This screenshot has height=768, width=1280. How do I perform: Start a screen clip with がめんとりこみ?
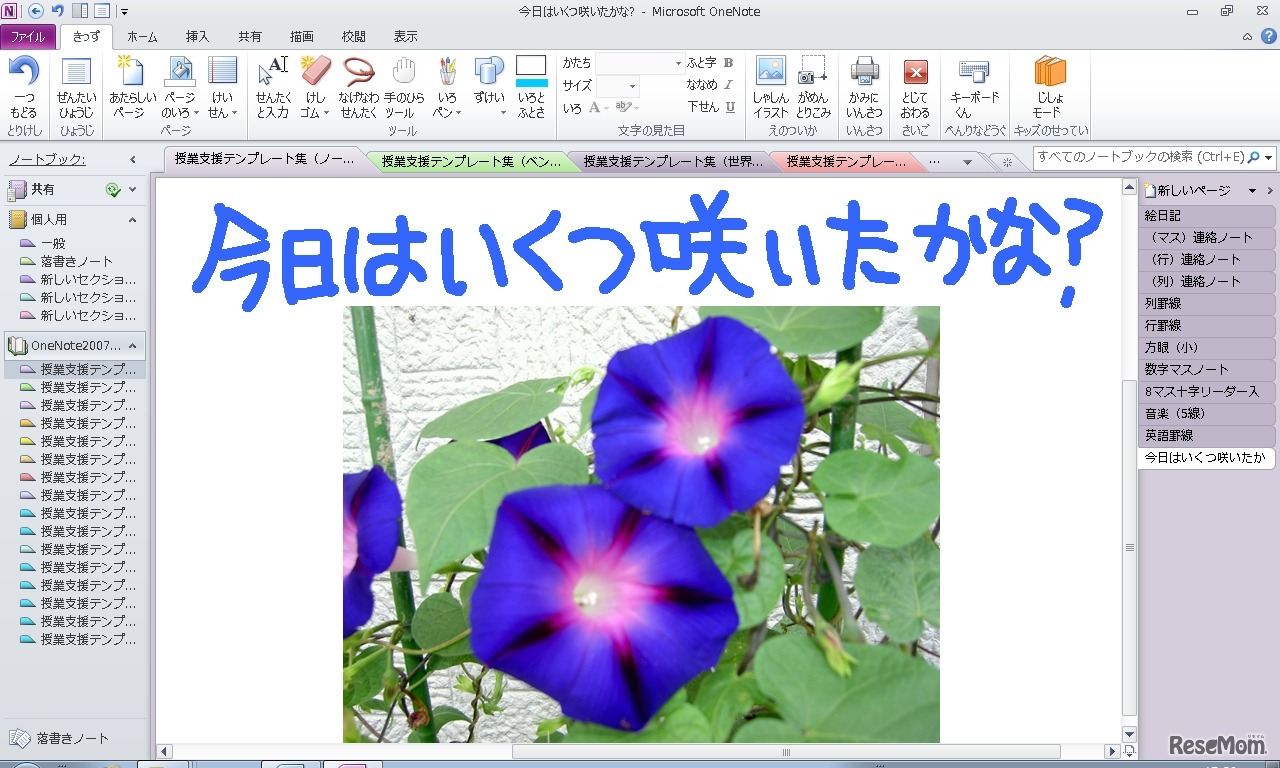click(812, 85)
